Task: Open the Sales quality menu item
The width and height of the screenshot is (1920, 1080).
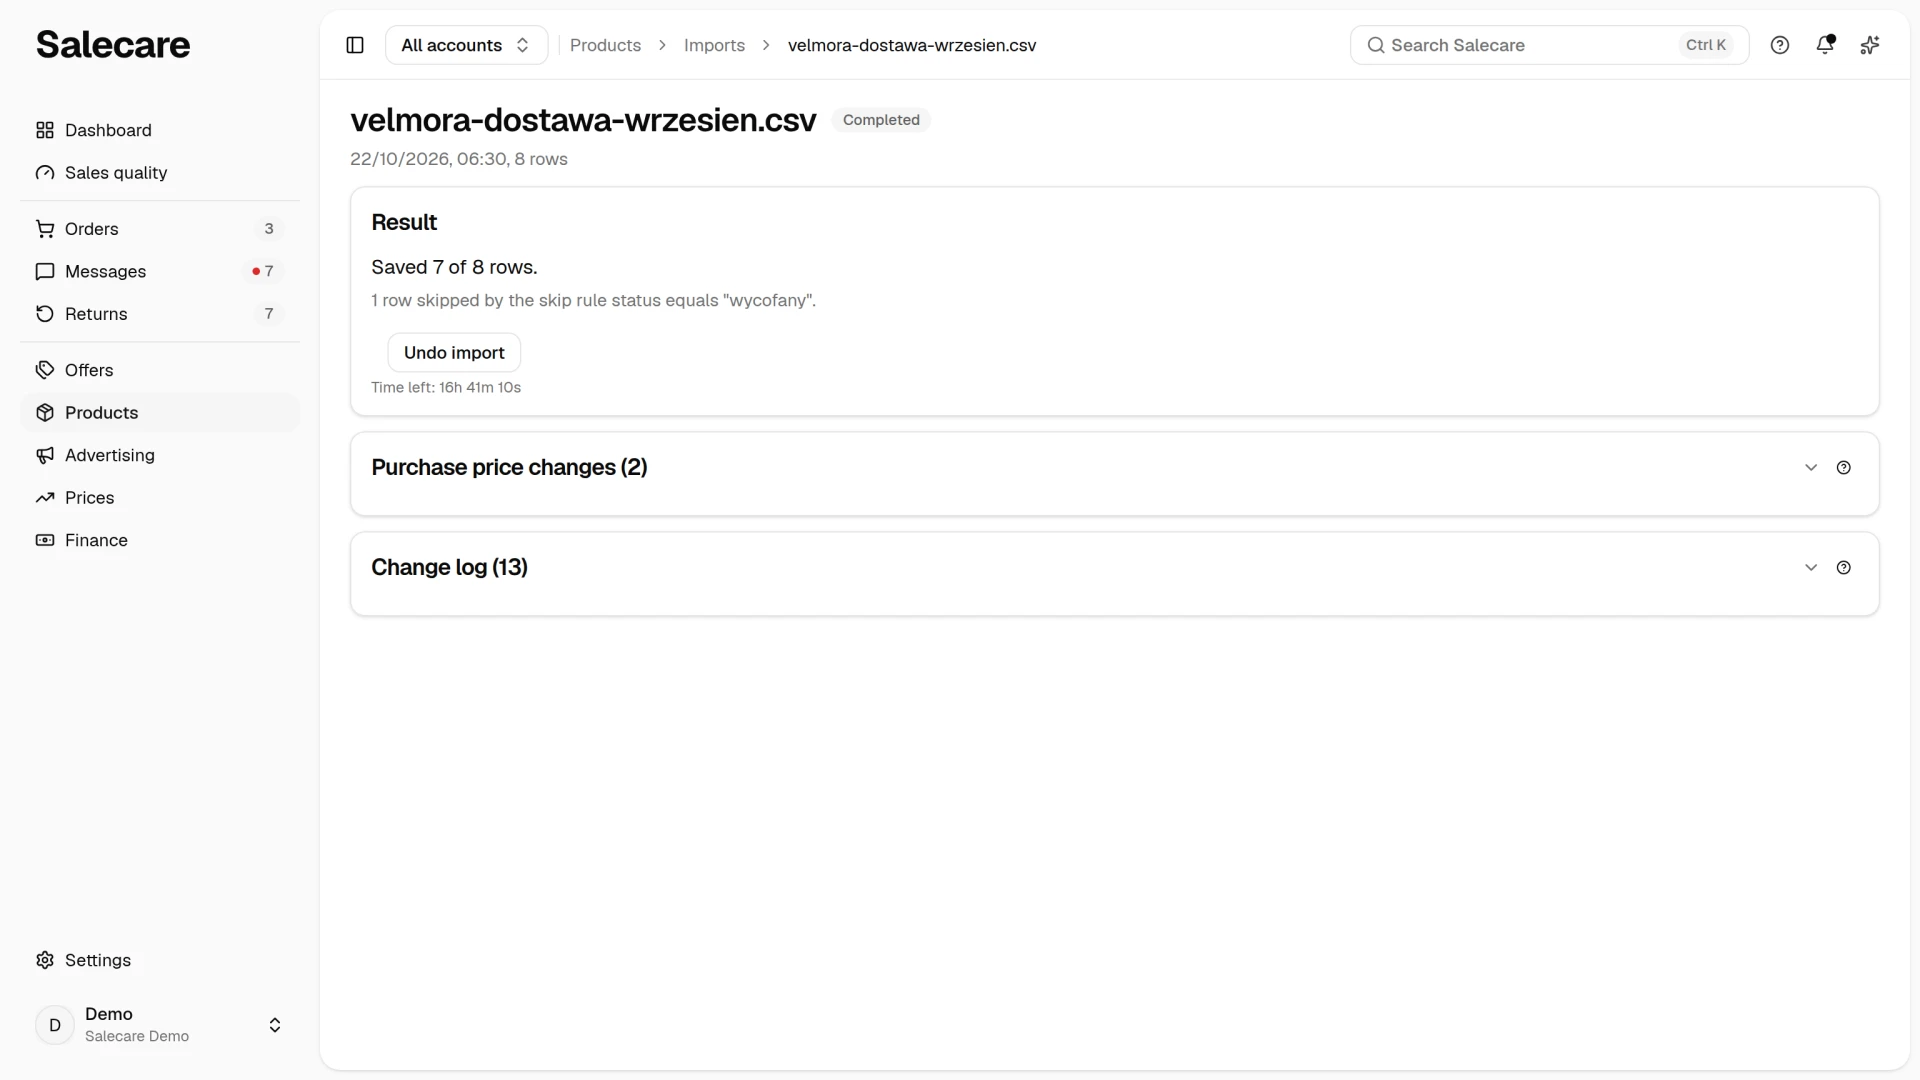Action: (x=160, y=173)
